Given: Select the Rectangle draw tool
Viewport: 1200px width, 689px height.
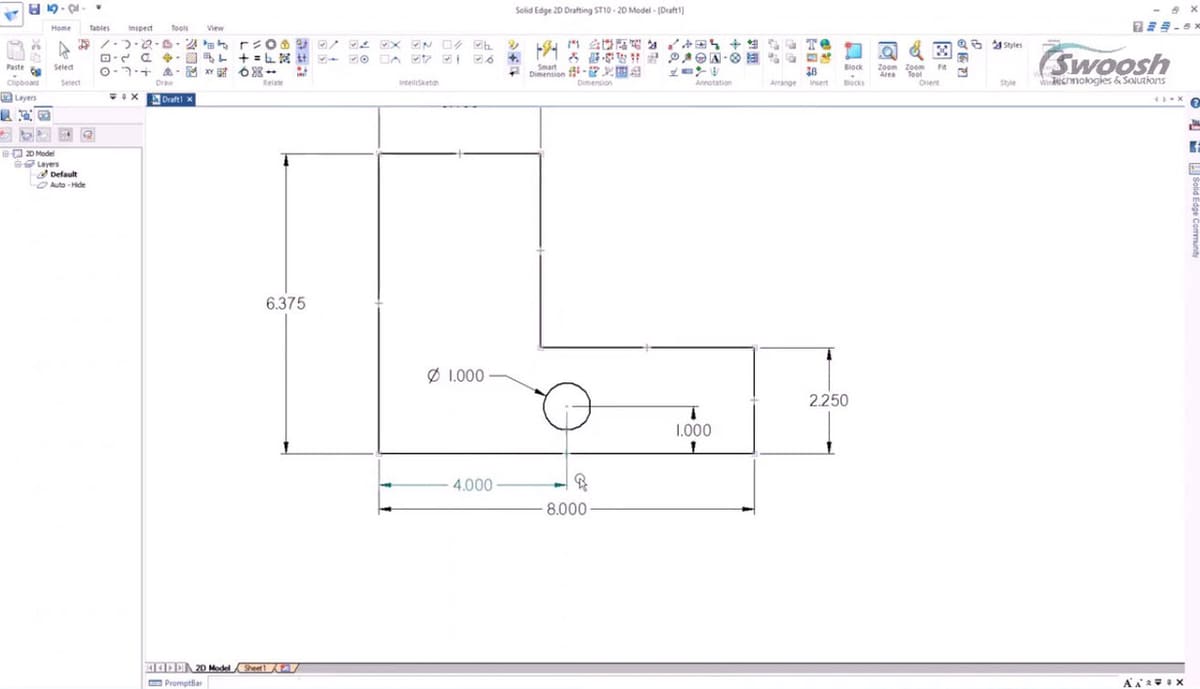Looking at the screenshot, I should (105, 59).
